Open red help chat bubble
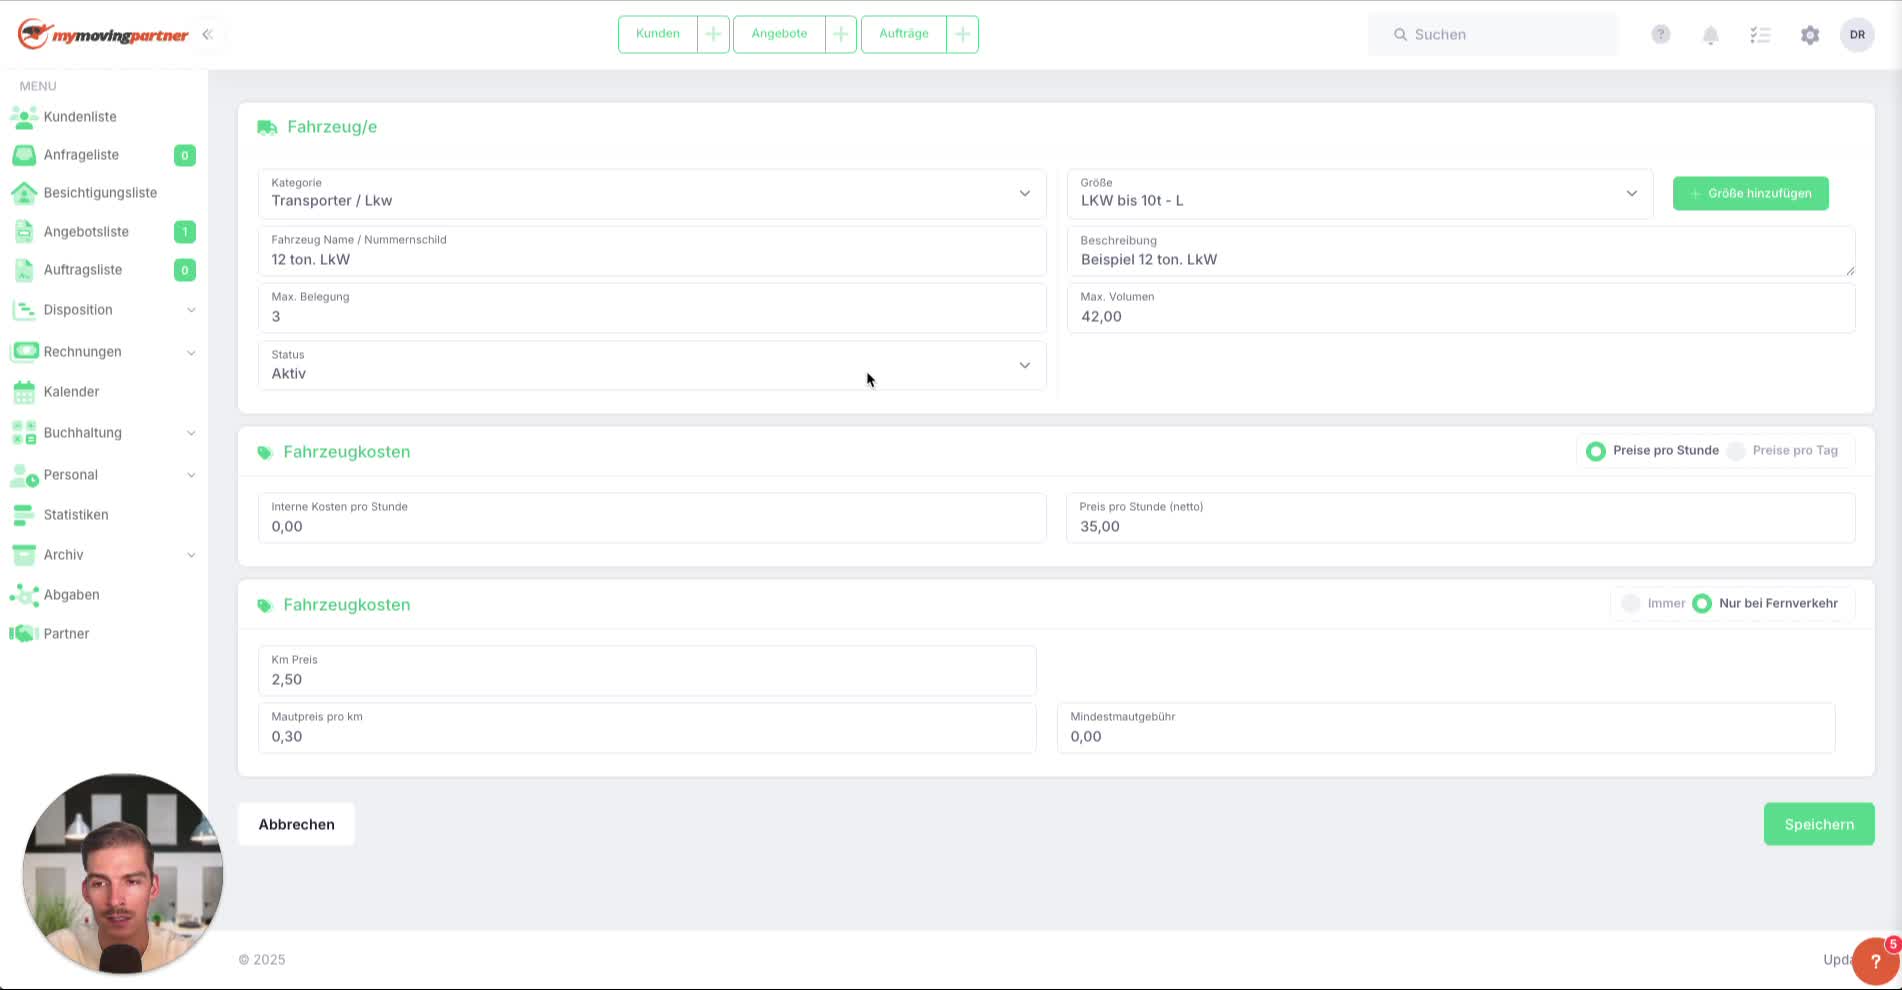 [1875, 961]
